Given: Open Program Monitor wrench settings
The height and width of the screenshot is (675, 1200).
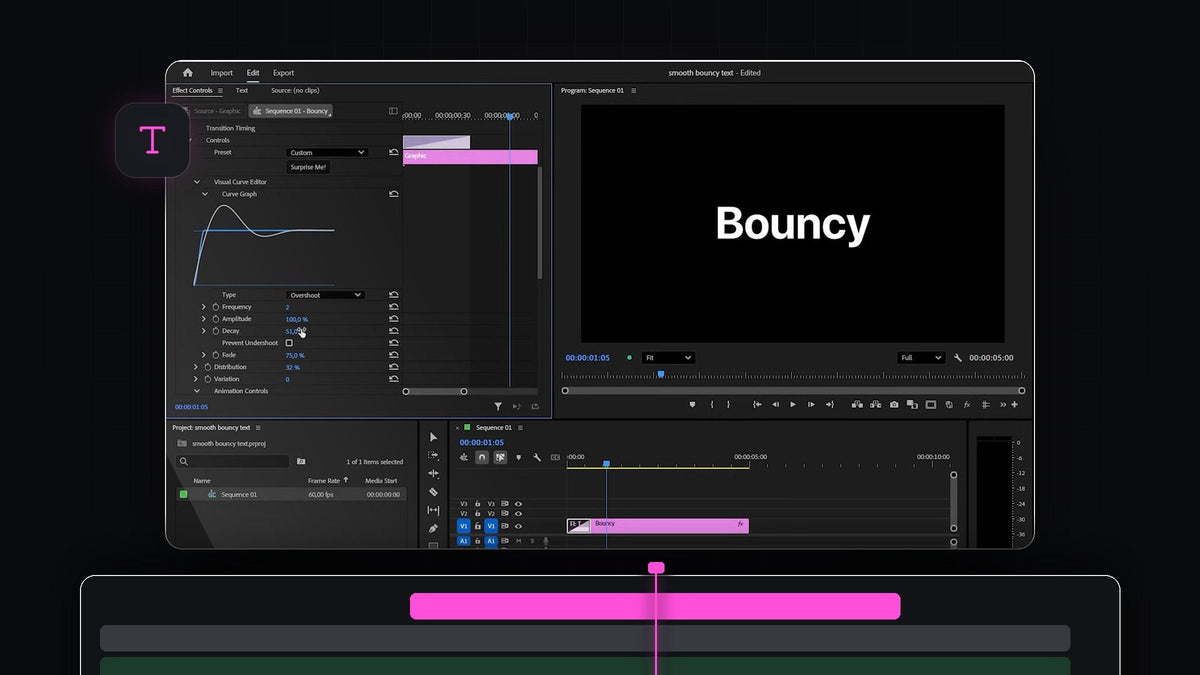Looking at the screenshot, I should point(958,358).
